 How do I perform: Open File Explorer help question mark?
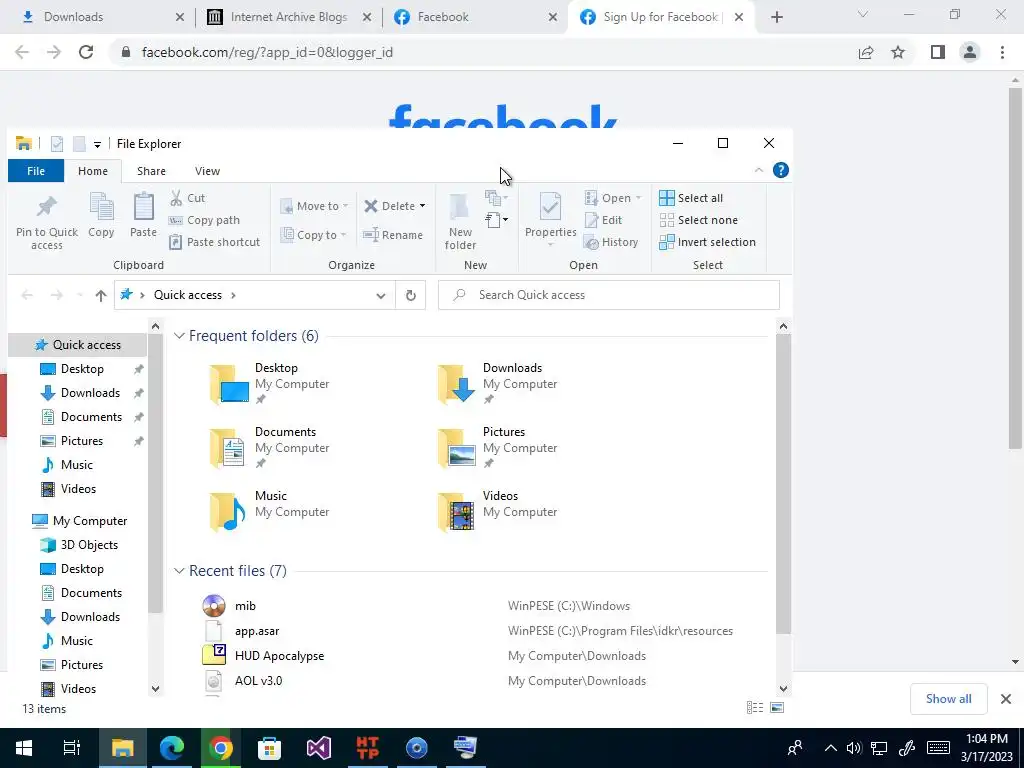780,170
